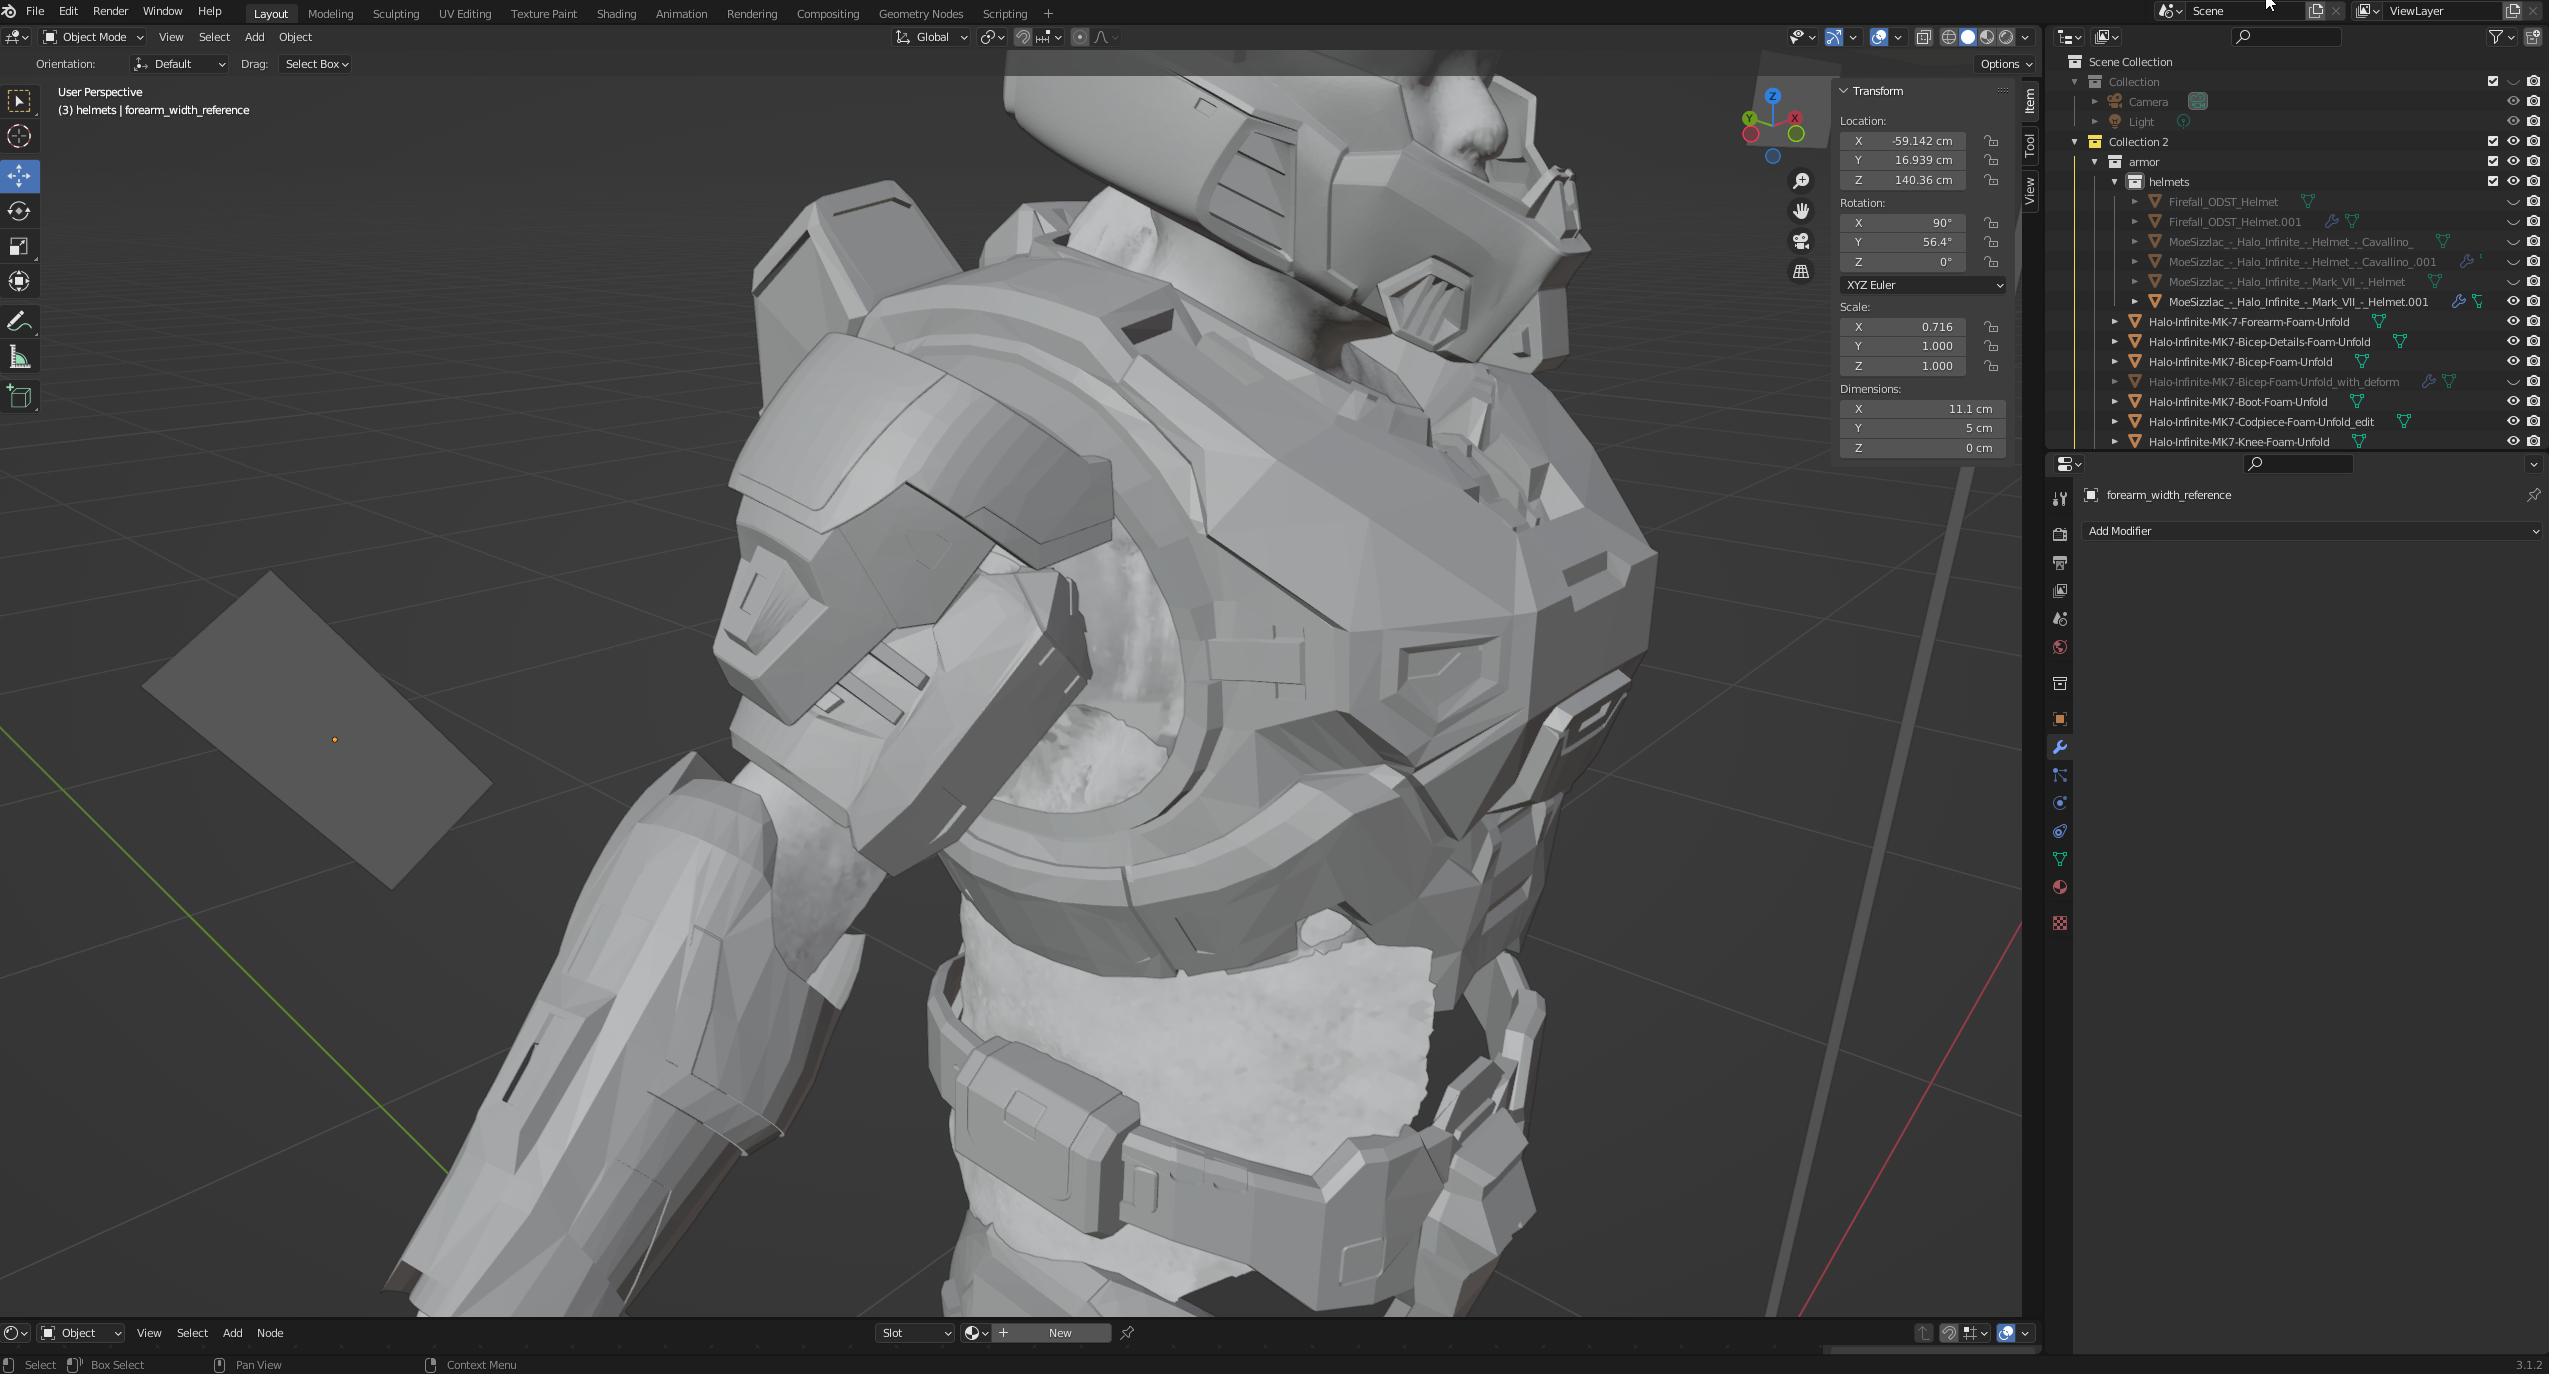Open the Texture properties checker icon
Image resolution: width=2549 pixels, height=1374 pixels.
pyautogui.click(x=2060, y=923)
